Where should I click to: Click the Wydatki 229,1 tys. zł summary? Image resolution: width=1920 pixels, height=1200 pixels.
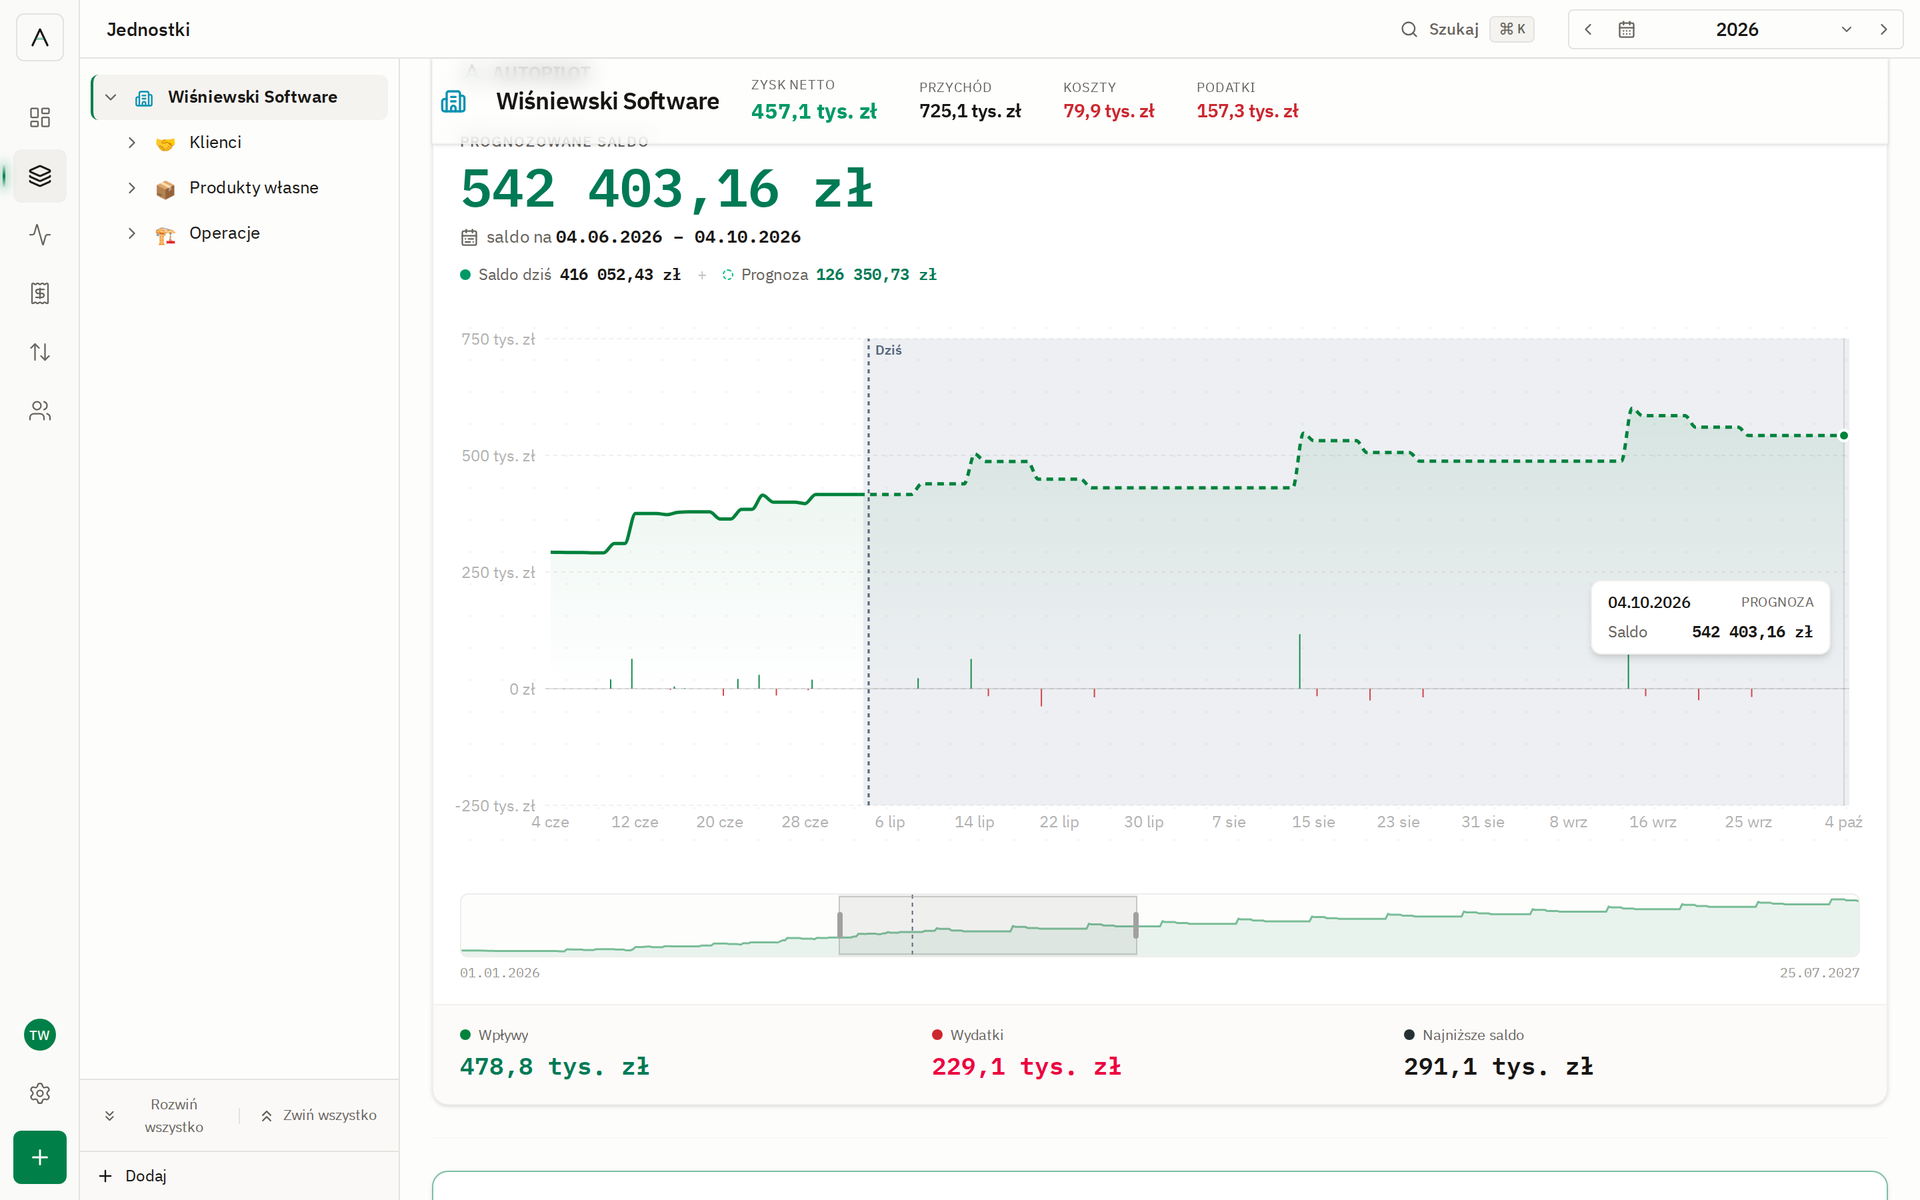pos(1027,1053)
